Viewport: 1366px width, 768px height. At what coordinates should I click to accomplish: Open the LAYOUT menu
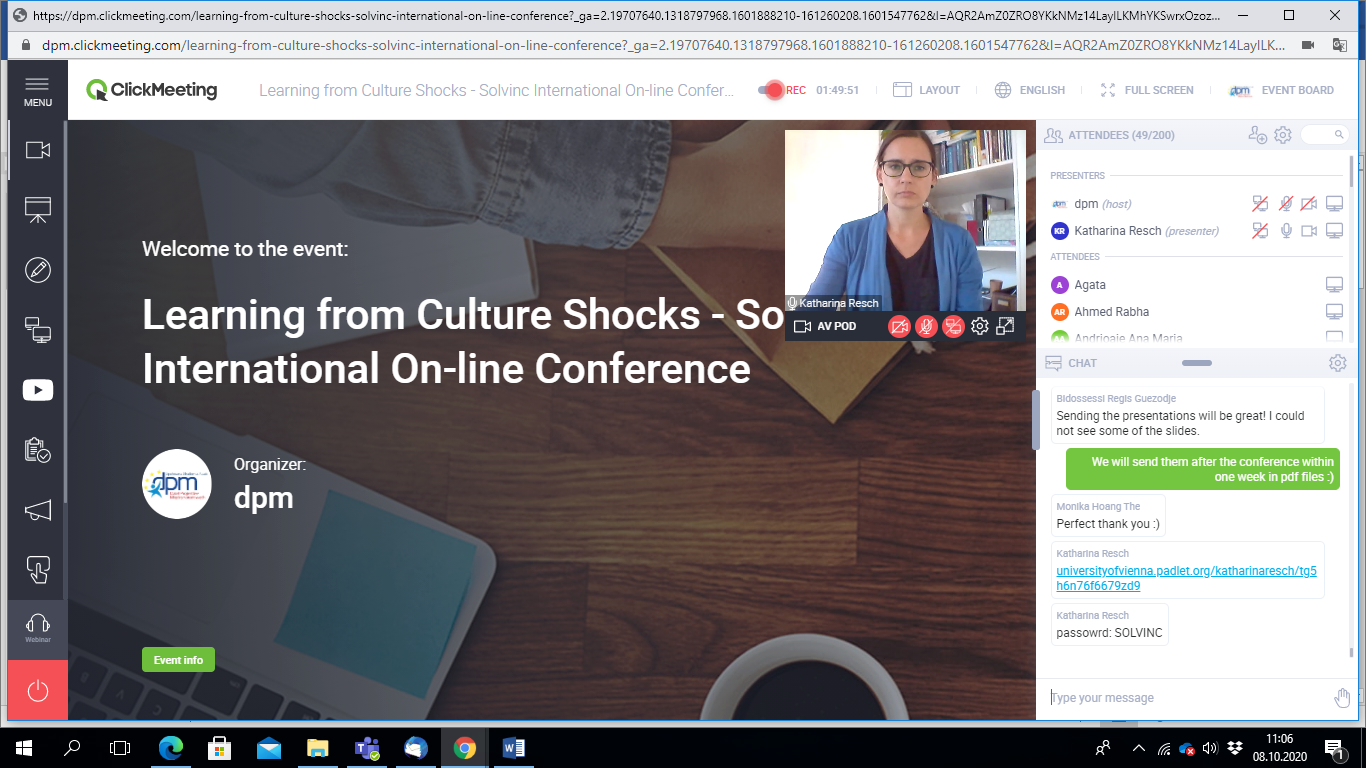pyautogui.click(x=926, y=90)
